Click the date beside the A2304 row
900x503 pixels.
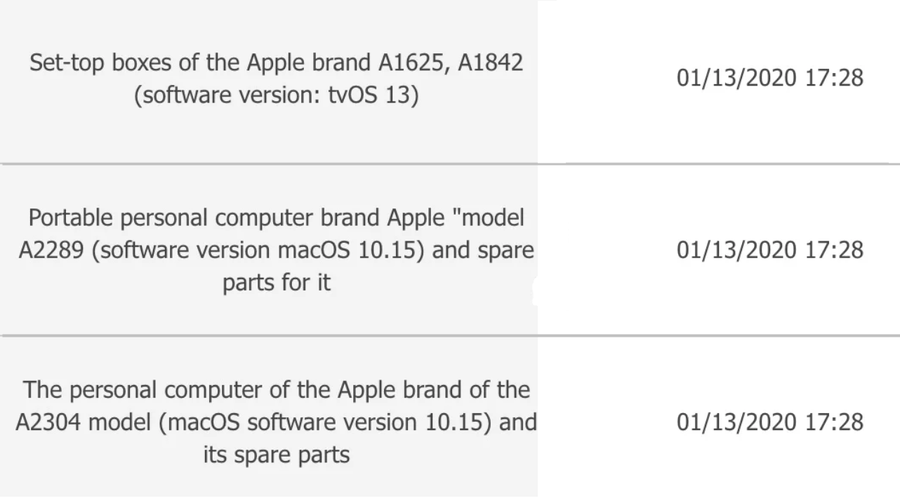pyautogui.click(x=770, y=423)
